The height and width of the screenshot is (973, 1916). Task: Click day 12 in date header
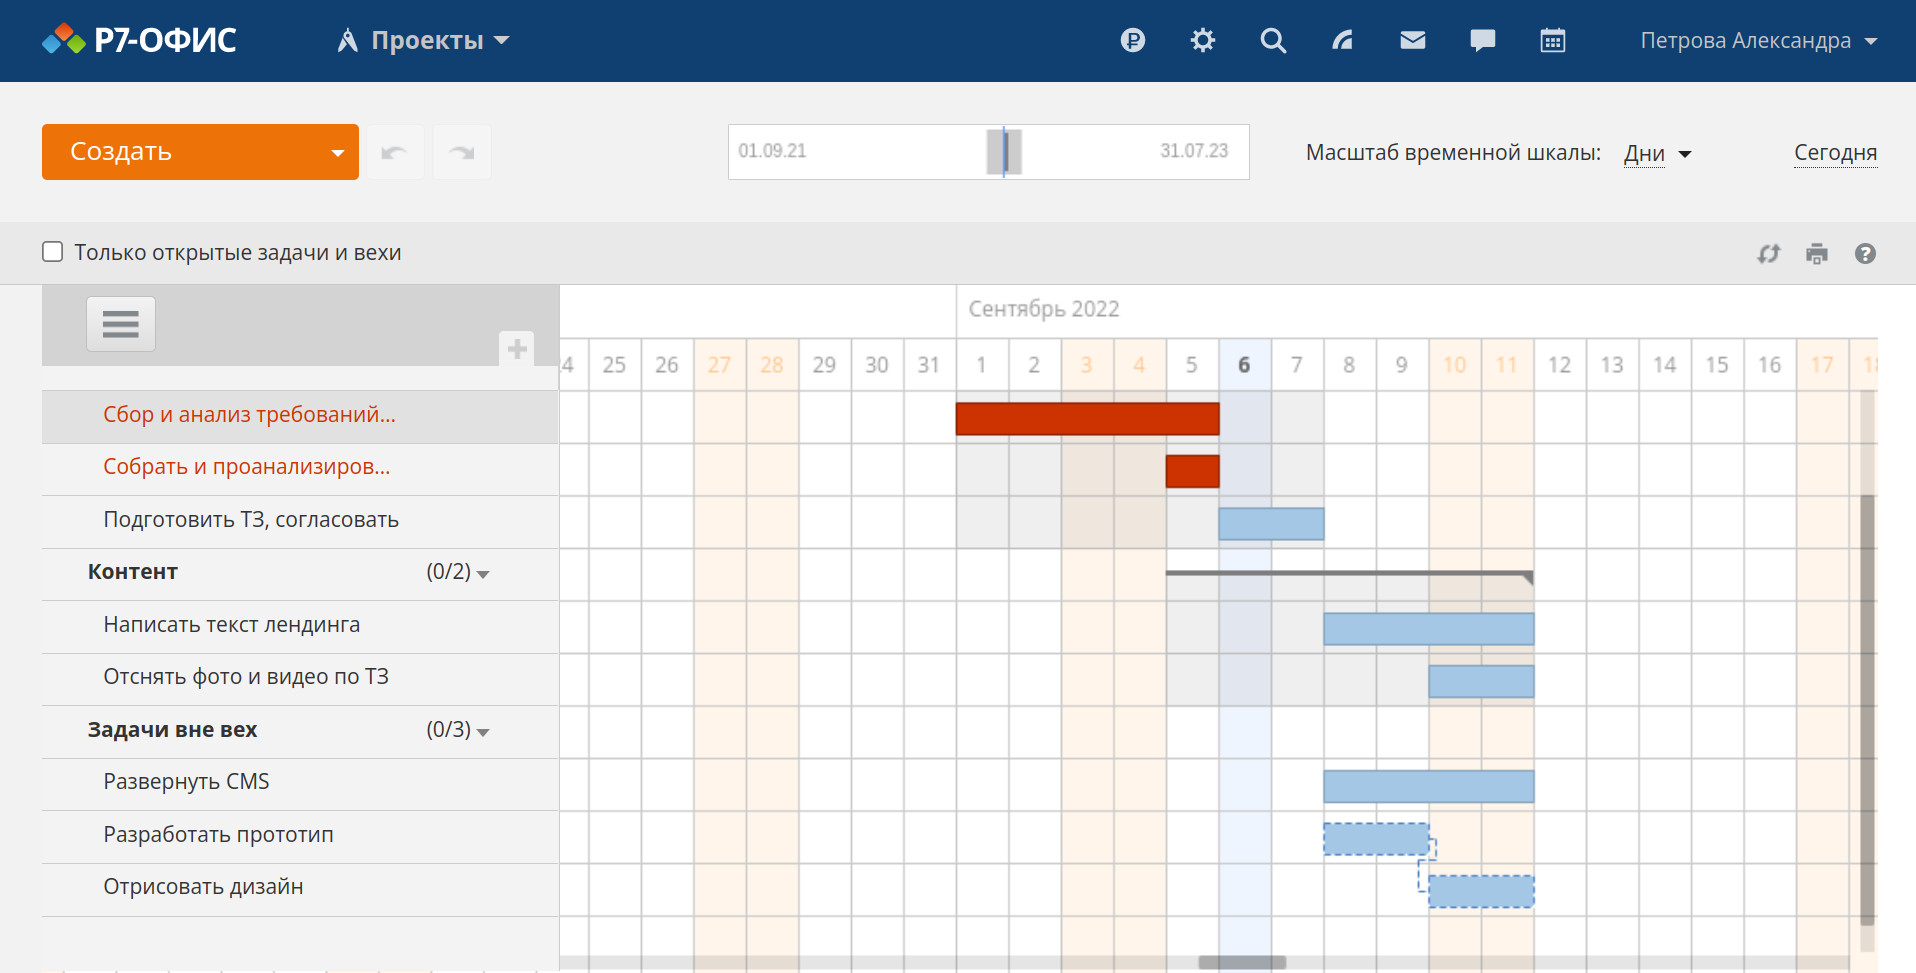(x=1560, y=365)
